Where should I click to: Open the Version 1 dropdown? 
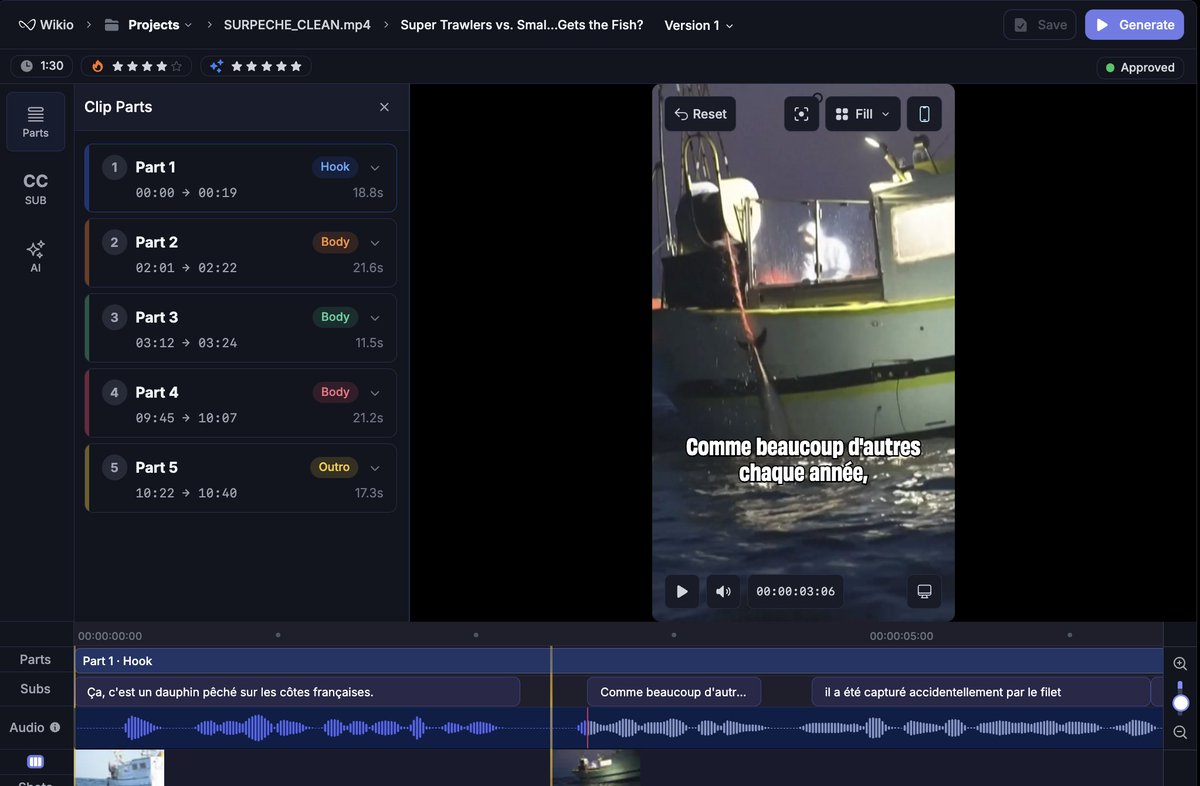point(699,25)
